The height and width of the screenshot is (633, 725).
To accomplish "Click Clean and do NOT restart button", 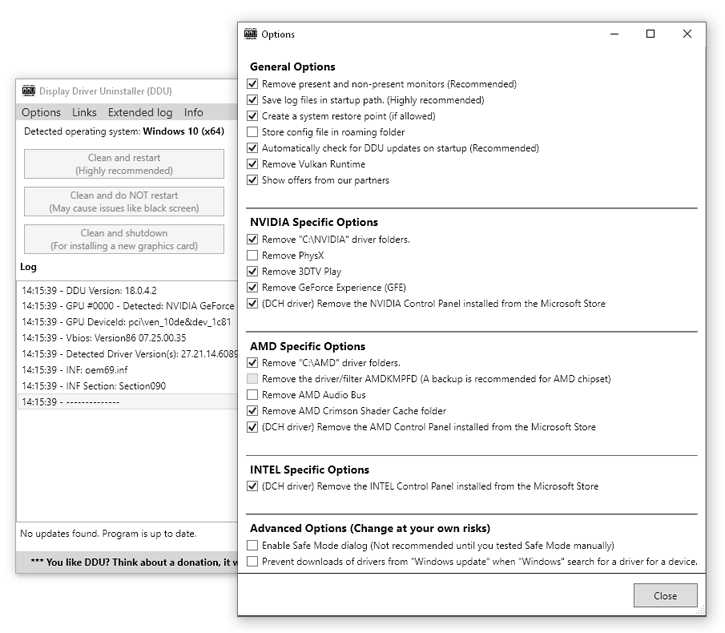I will point(124,202).
